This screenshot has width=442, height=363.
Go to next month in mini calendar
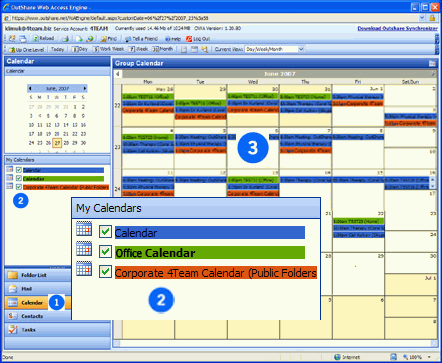point(85,88)
